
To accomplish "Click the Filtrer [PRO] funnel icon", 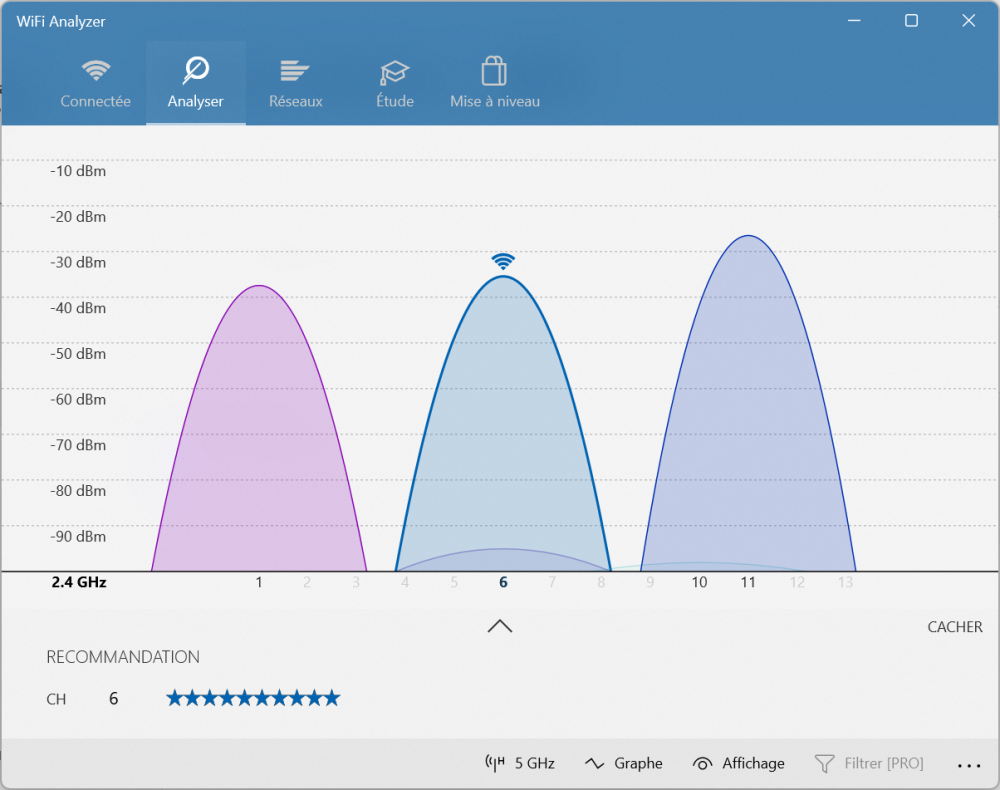I will [x=824, y=763].
